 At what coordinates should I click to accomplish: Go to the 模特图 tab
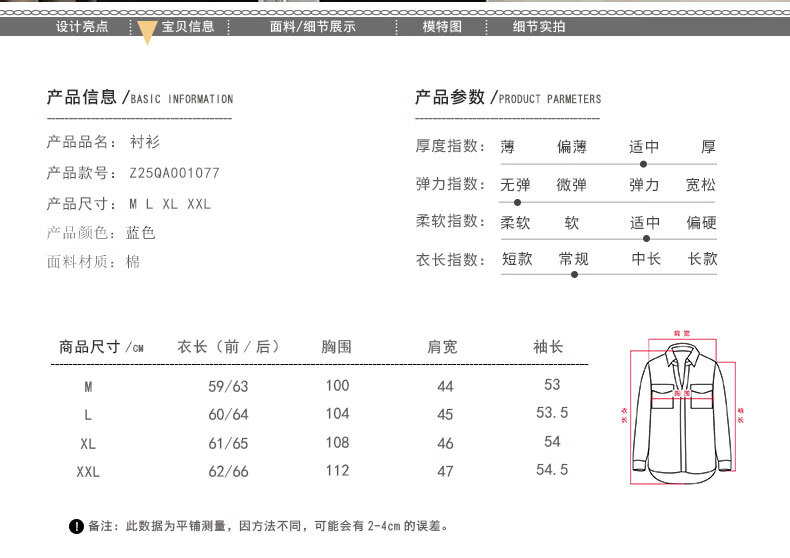(x=442, y=27)
